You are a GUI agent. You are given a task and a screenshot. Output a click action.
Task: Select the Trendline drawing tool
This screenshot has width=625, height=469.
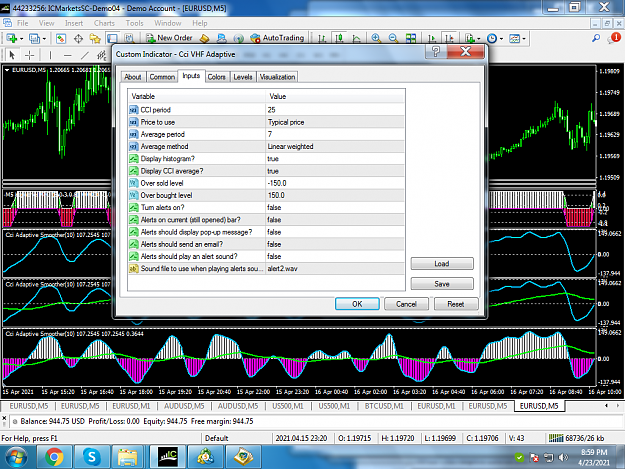click(85, 55)
